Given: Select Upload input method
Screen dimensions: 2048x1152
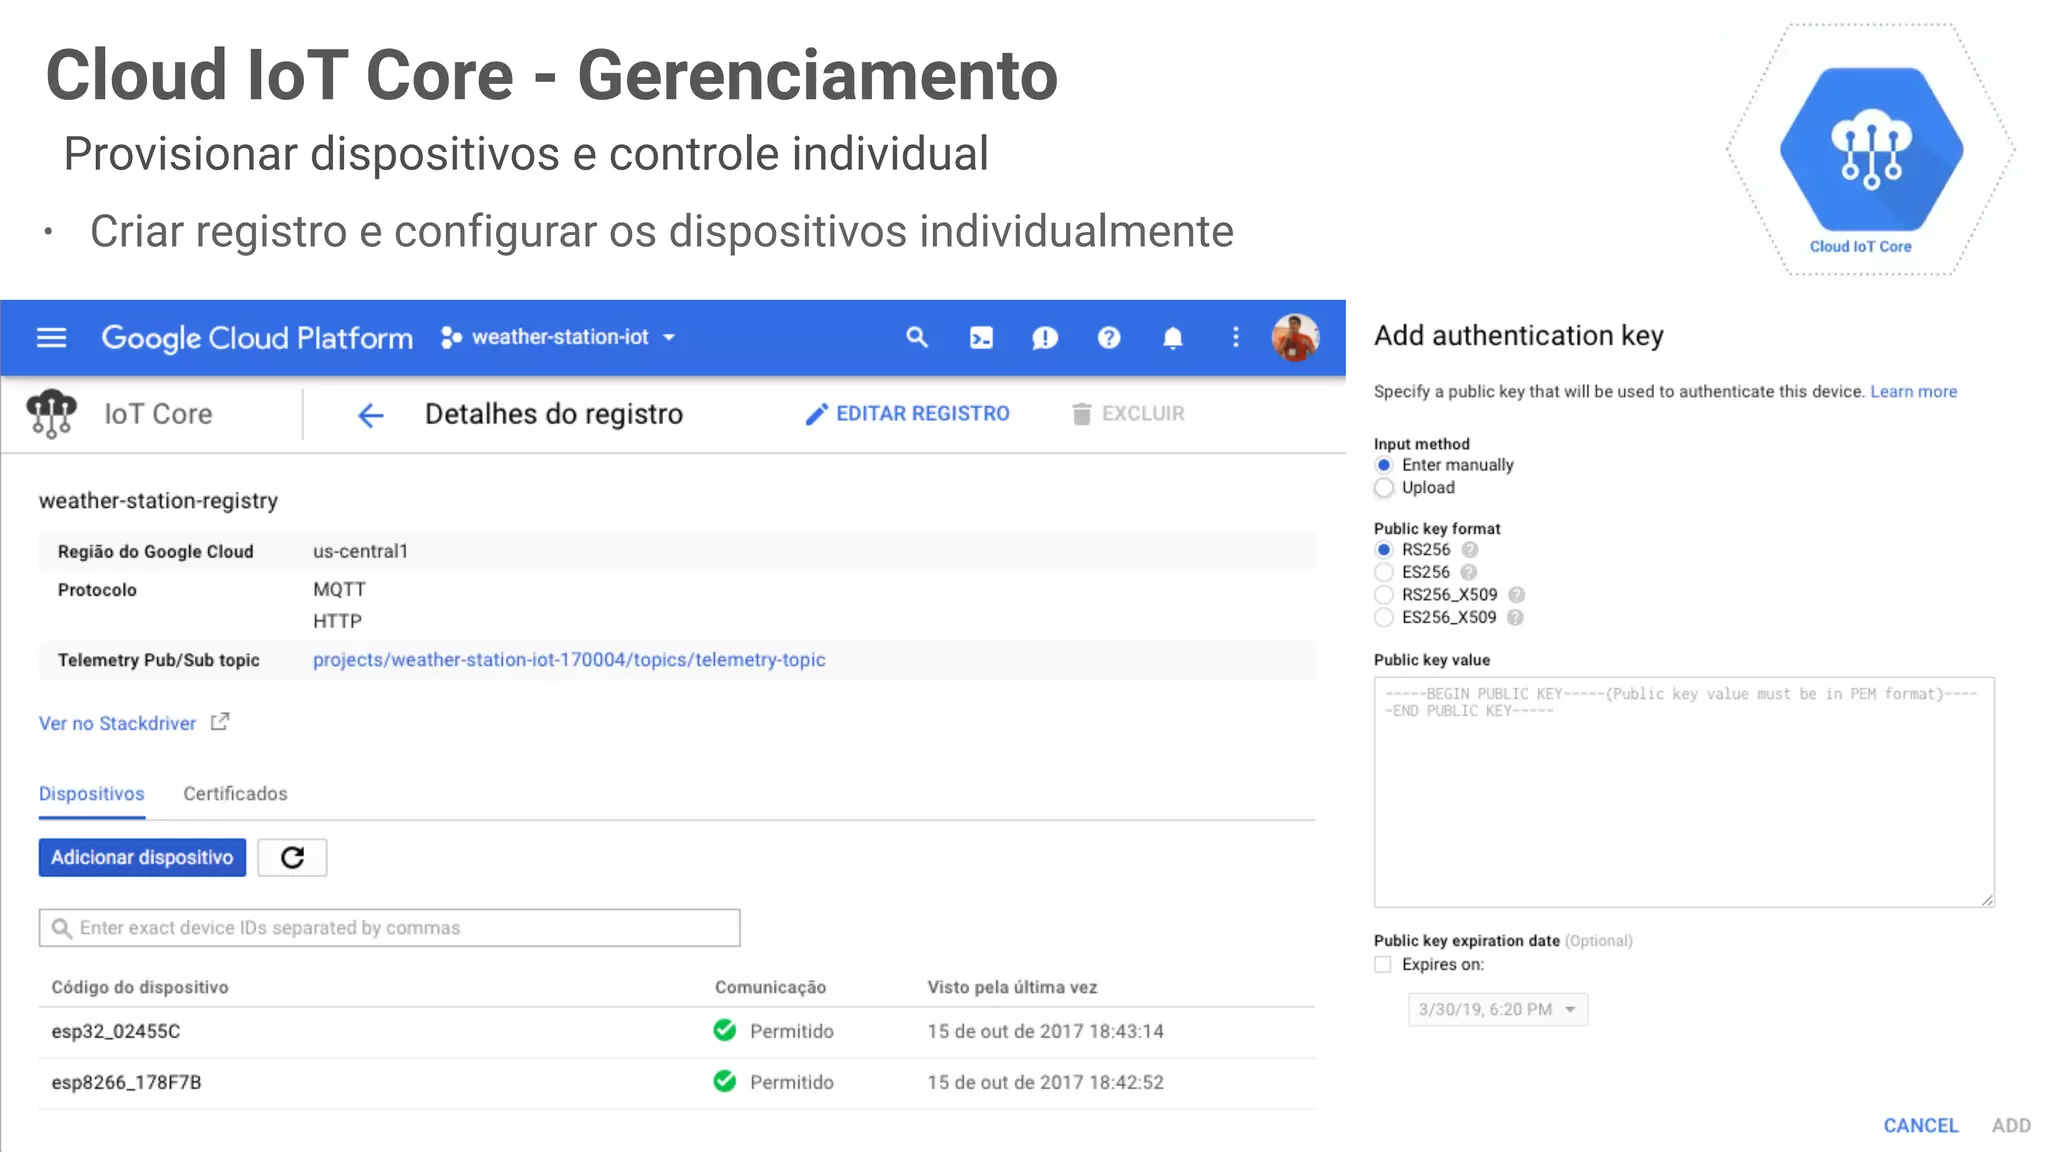Looking at the screenshot, I should tap(1384, 488).
